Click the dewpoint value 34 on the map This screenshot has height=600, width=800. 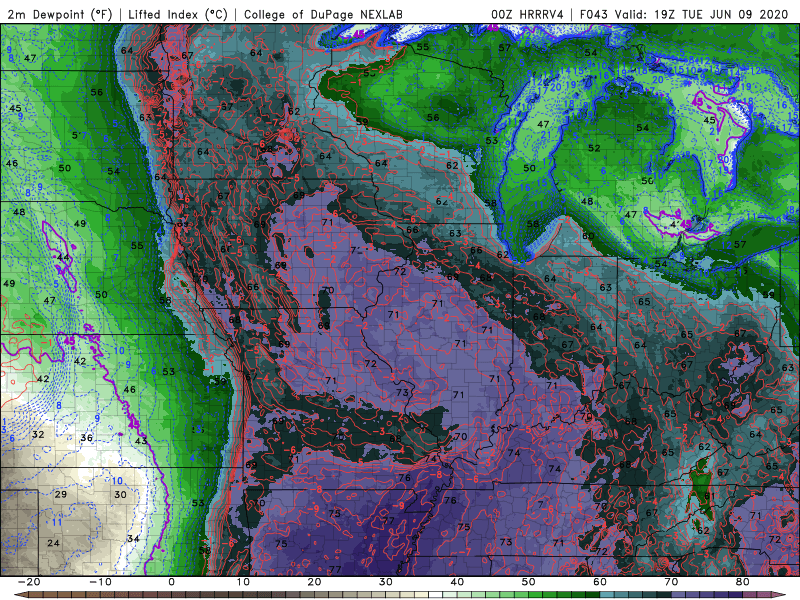point(133,539)
